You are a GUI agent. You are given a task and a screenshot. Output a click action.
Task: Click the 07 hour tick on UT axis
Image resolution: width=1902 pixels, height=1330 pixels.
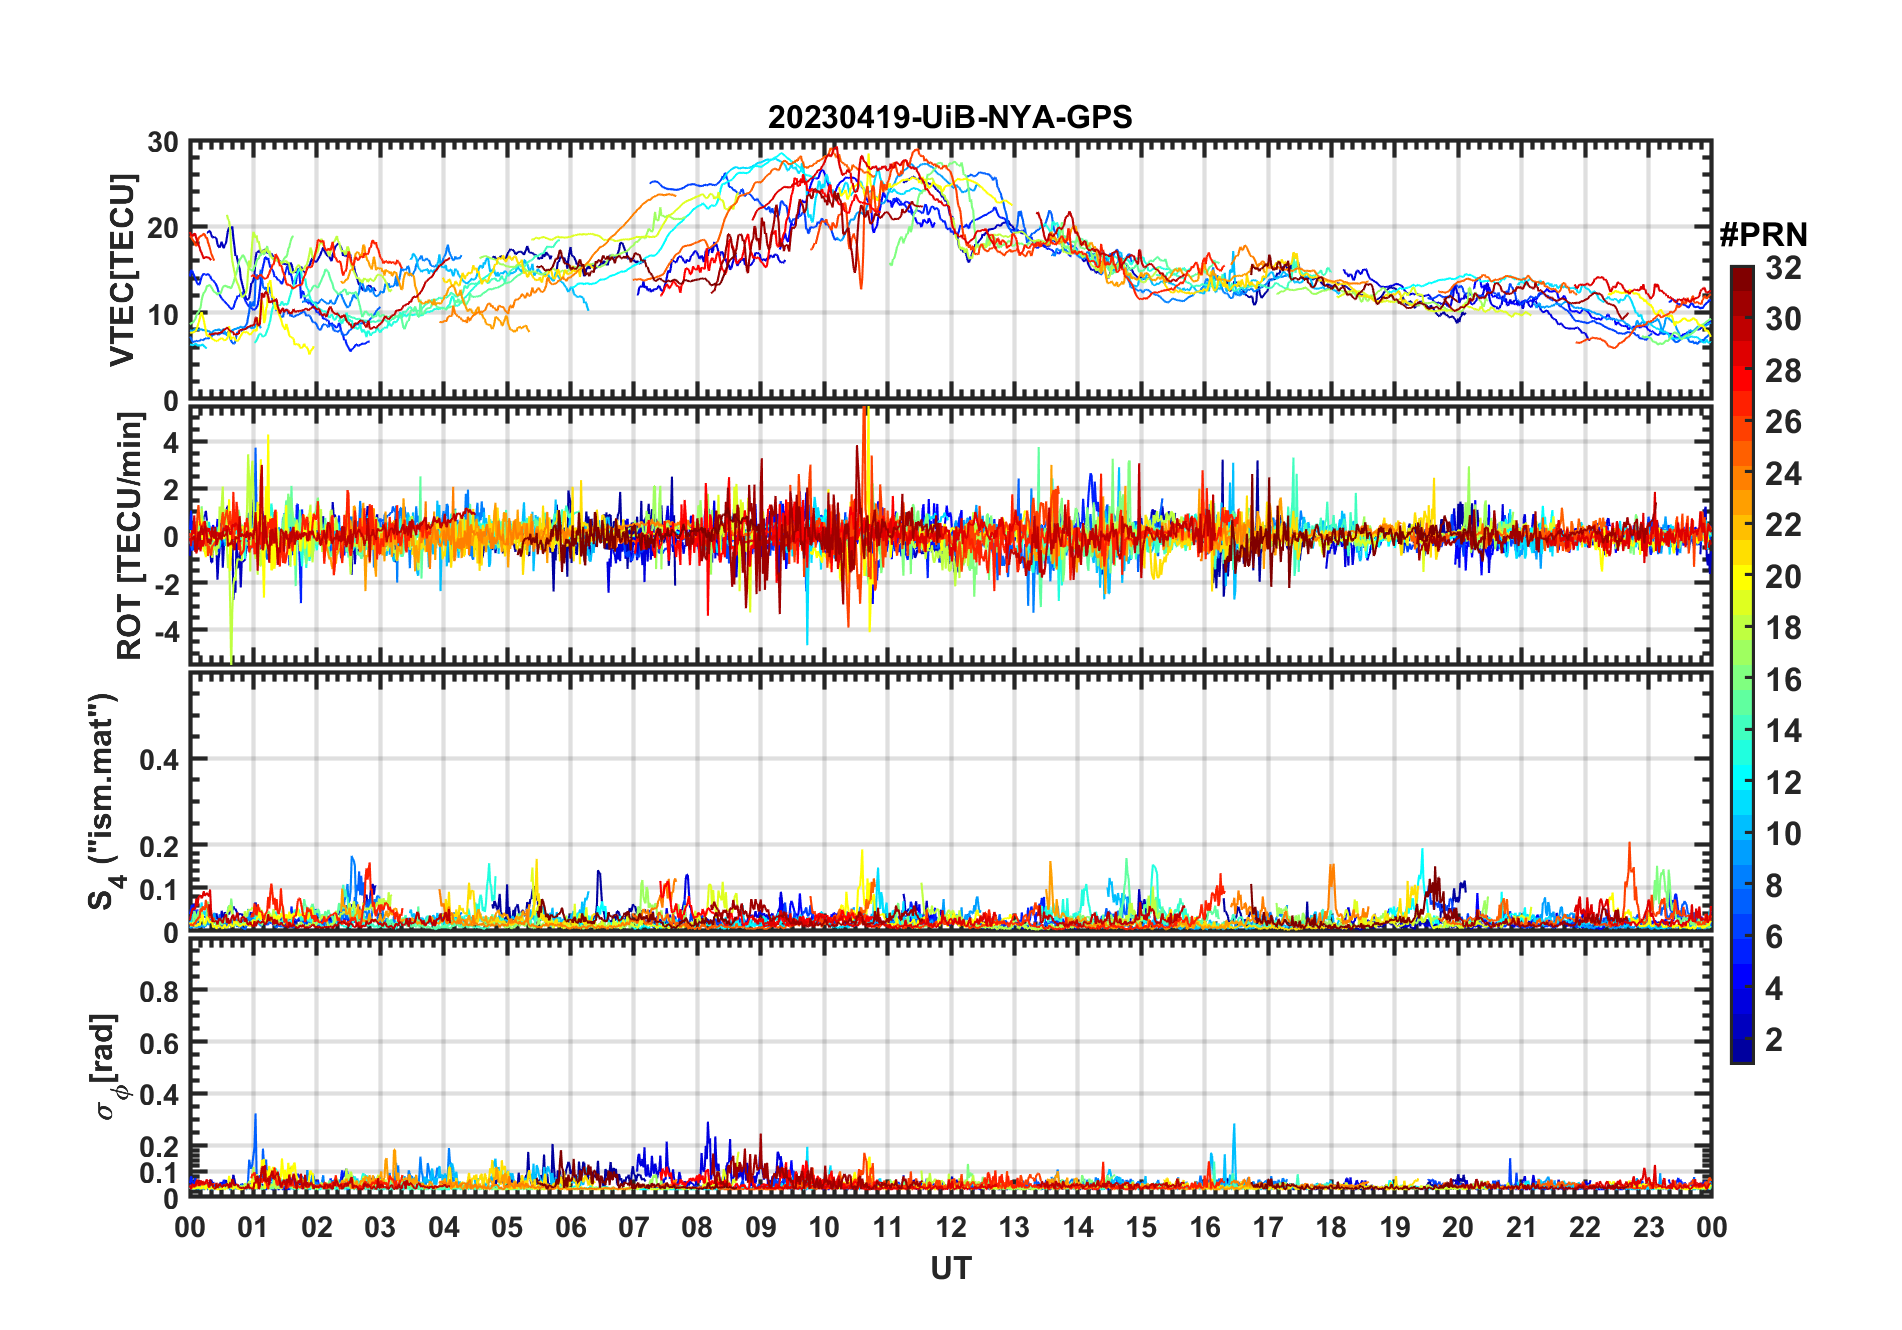634,1228
